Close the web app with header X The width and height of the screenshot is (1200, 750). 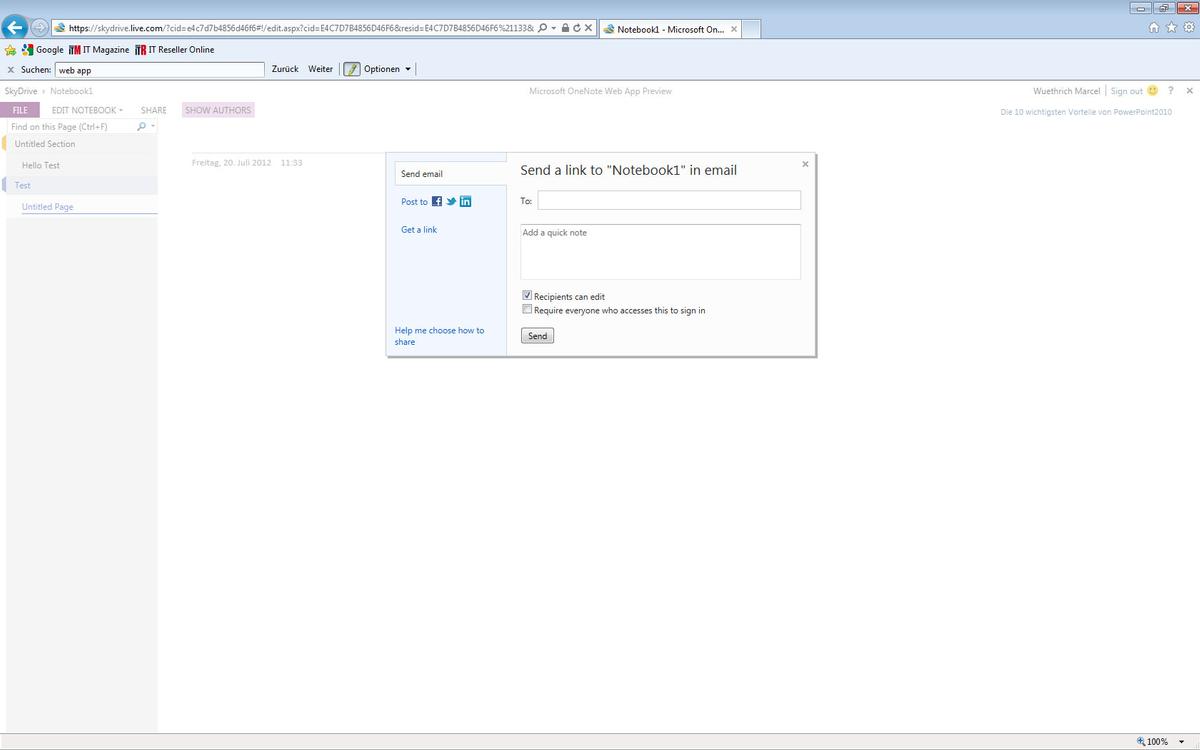[1189, 90]
